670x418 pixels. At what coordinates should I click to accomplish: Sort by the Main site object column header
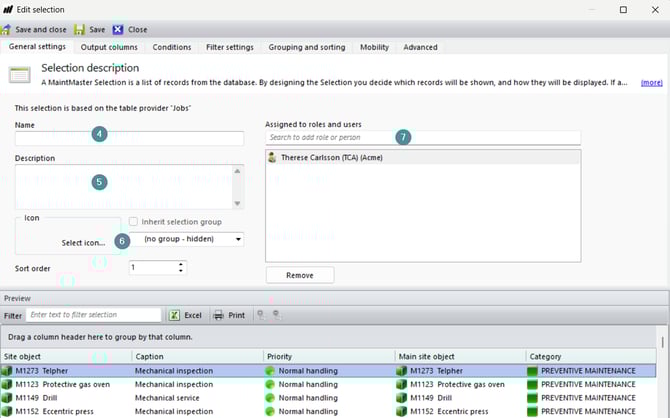(460, 356)
